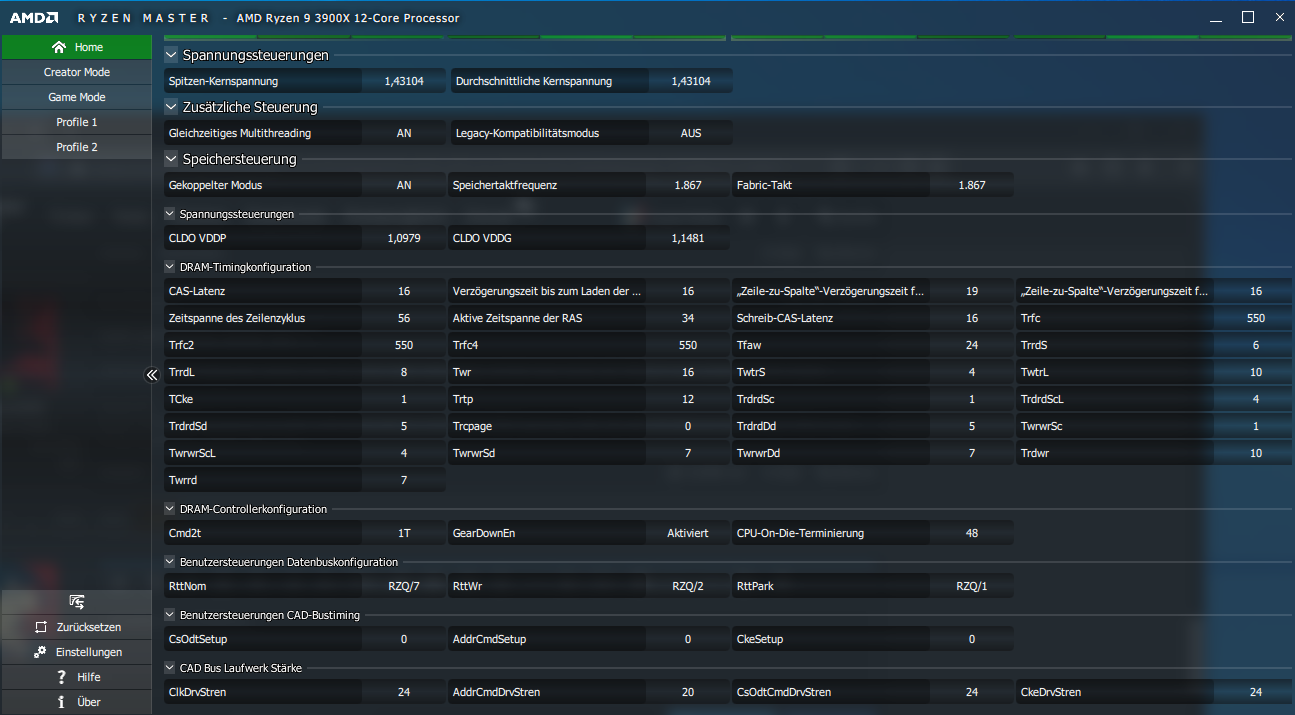Click the Zurücksetzen button
The height and width of the screenshot is (715, 1295).
tap(76, 627)
